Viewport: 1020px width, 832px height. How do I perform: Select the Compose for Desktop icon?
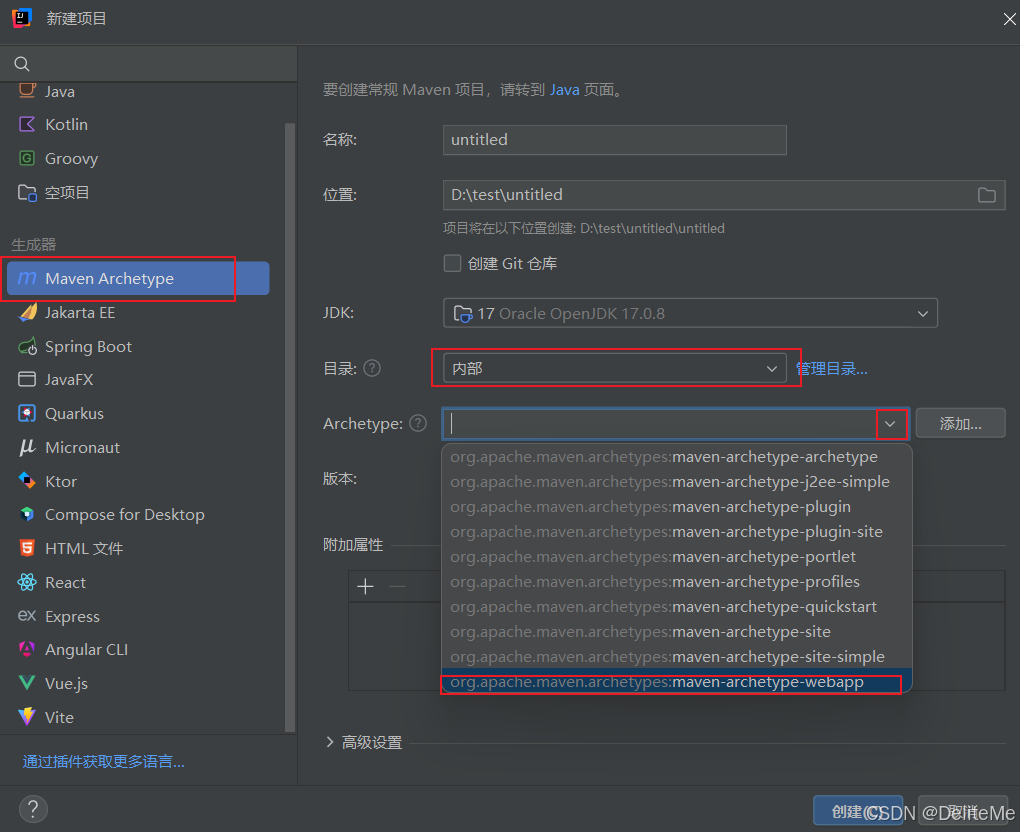27,515
